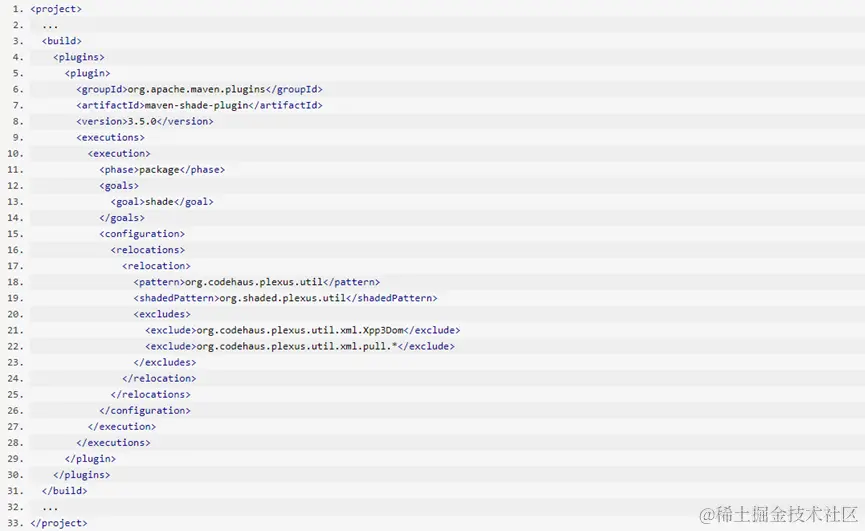
Task: Click the phase package line
Action: [162, 169]
